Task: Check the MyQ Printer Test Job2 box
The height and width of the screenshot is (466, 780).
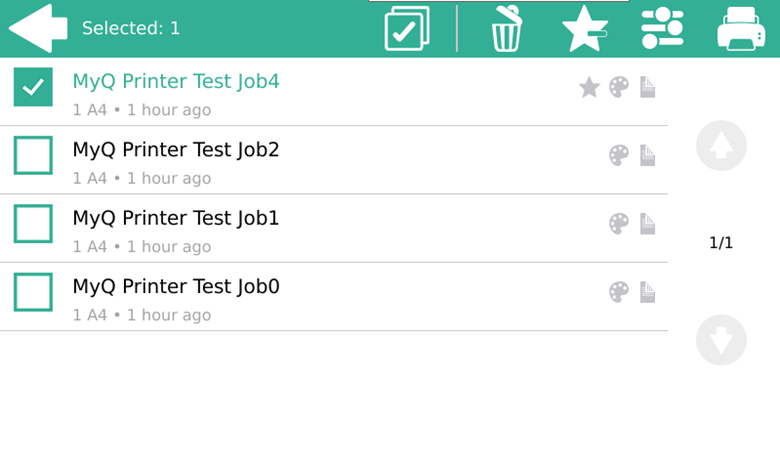Action: coord(33,156)
